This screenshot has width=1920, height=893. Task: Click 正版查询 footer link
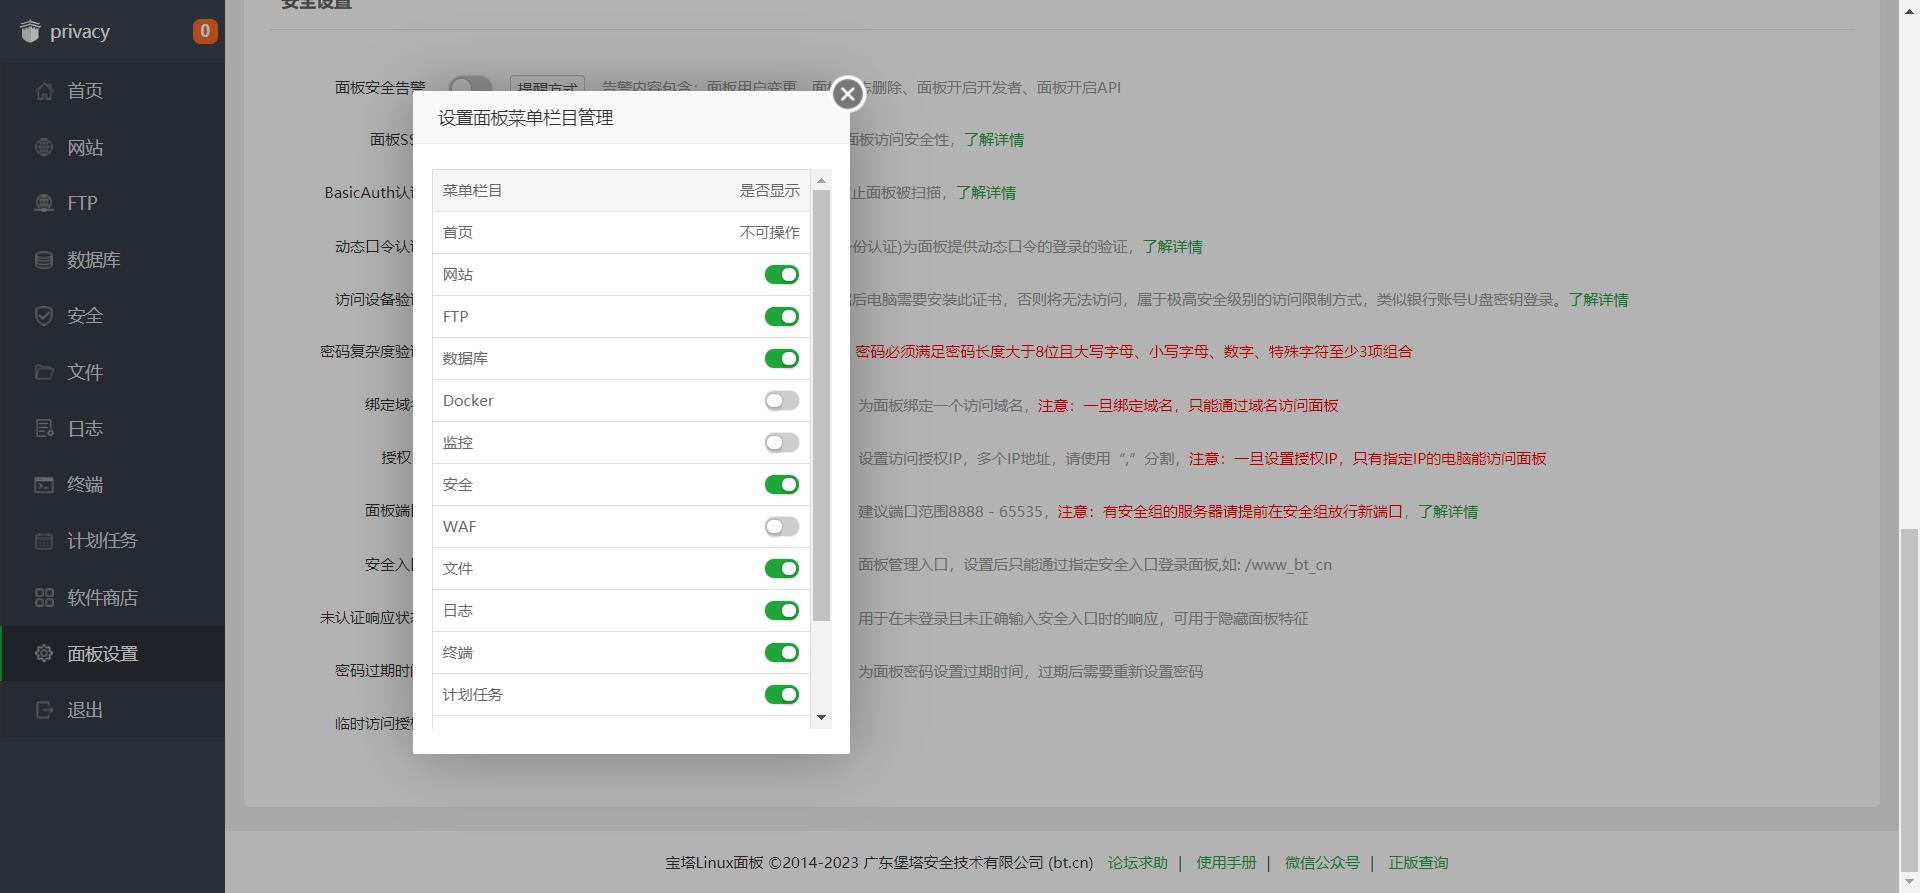pos(1418,863)
